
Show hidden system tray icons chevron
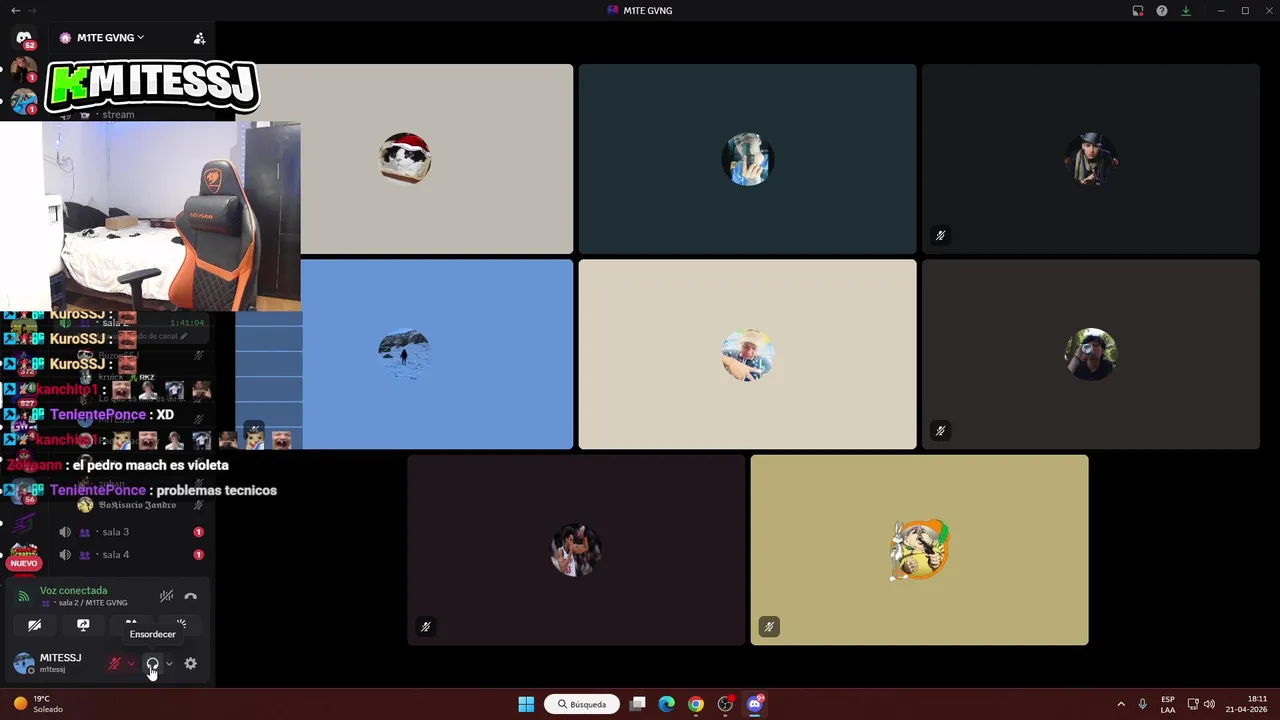click(1121, 704)
